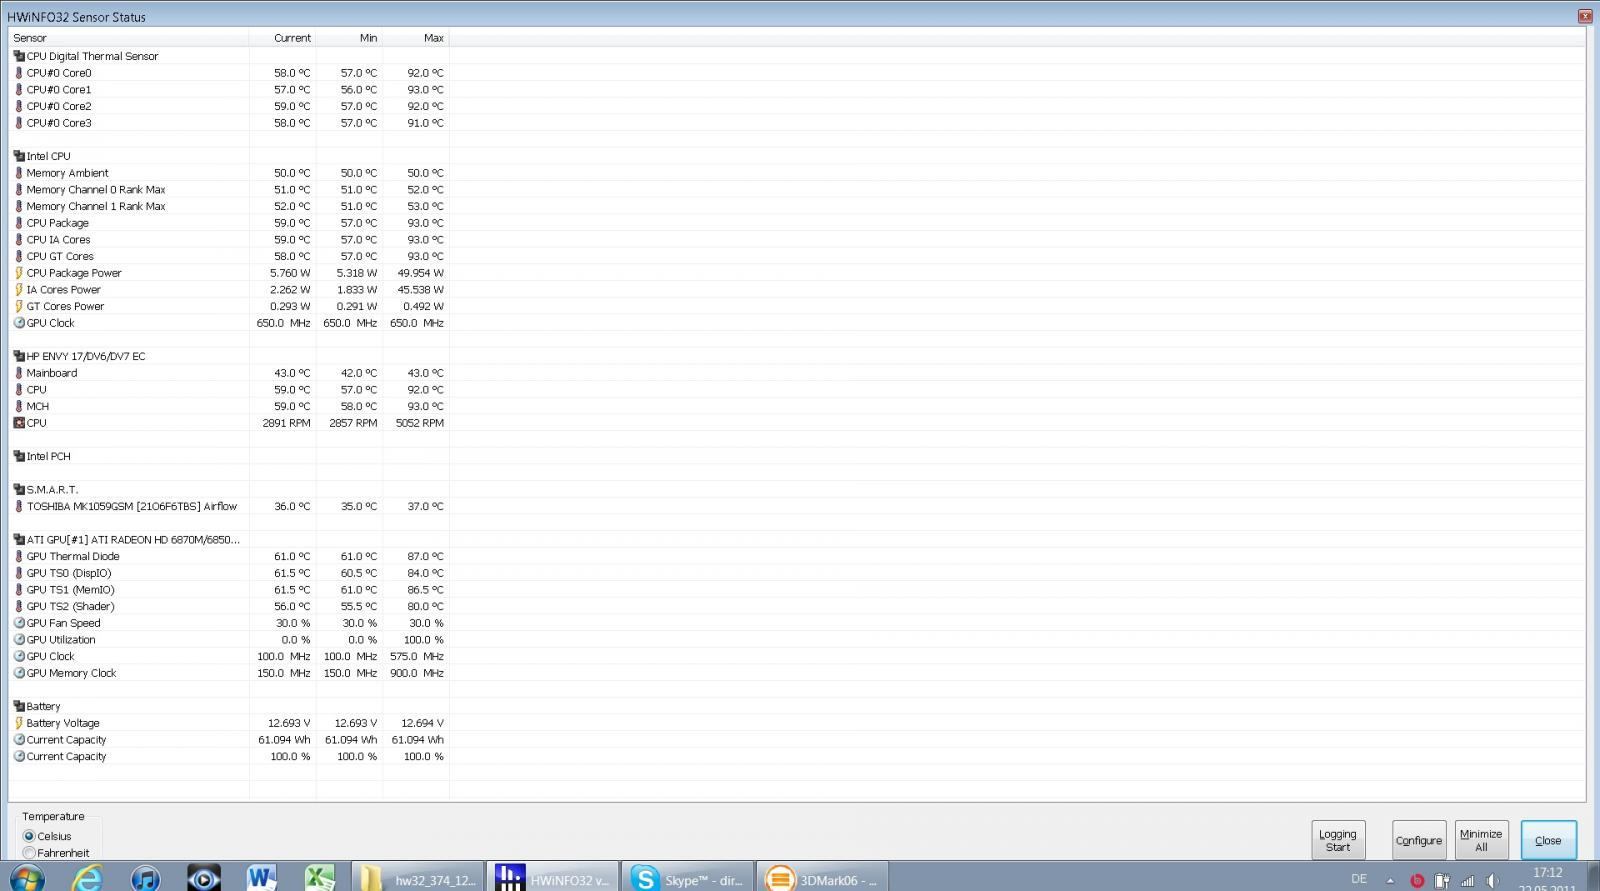1600x891 pixels.
Task: Click the DE language indicator
Action: tap(1358, 879)
